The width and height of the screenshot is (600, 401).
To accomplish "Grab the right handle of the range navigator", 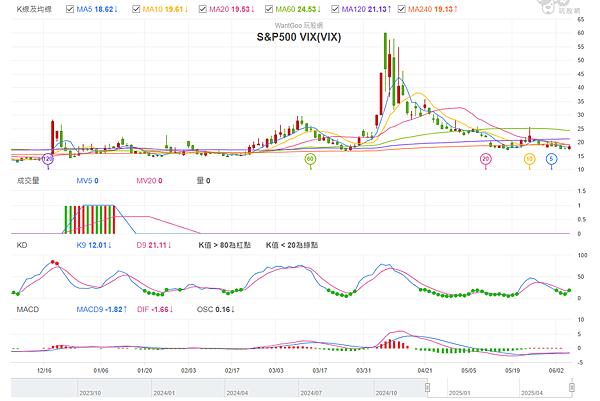I will tap(571, 388).
